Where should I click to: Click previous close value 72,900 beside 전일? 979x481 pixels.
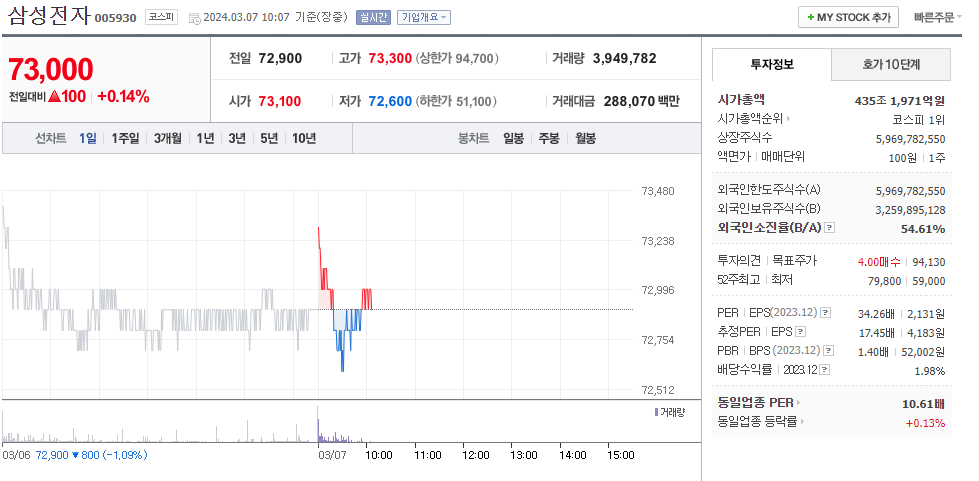[280, 59]
